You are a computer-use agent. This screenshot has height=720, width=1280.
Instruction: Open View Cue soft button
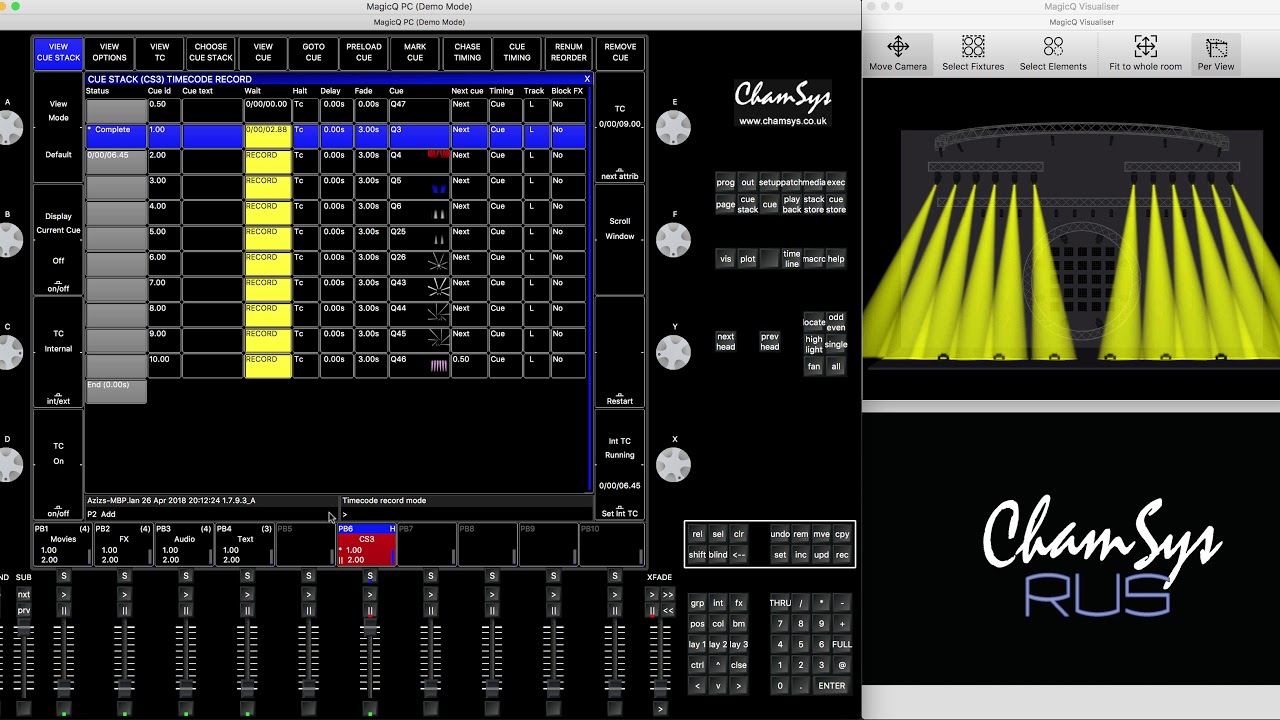tap(263, 53)
